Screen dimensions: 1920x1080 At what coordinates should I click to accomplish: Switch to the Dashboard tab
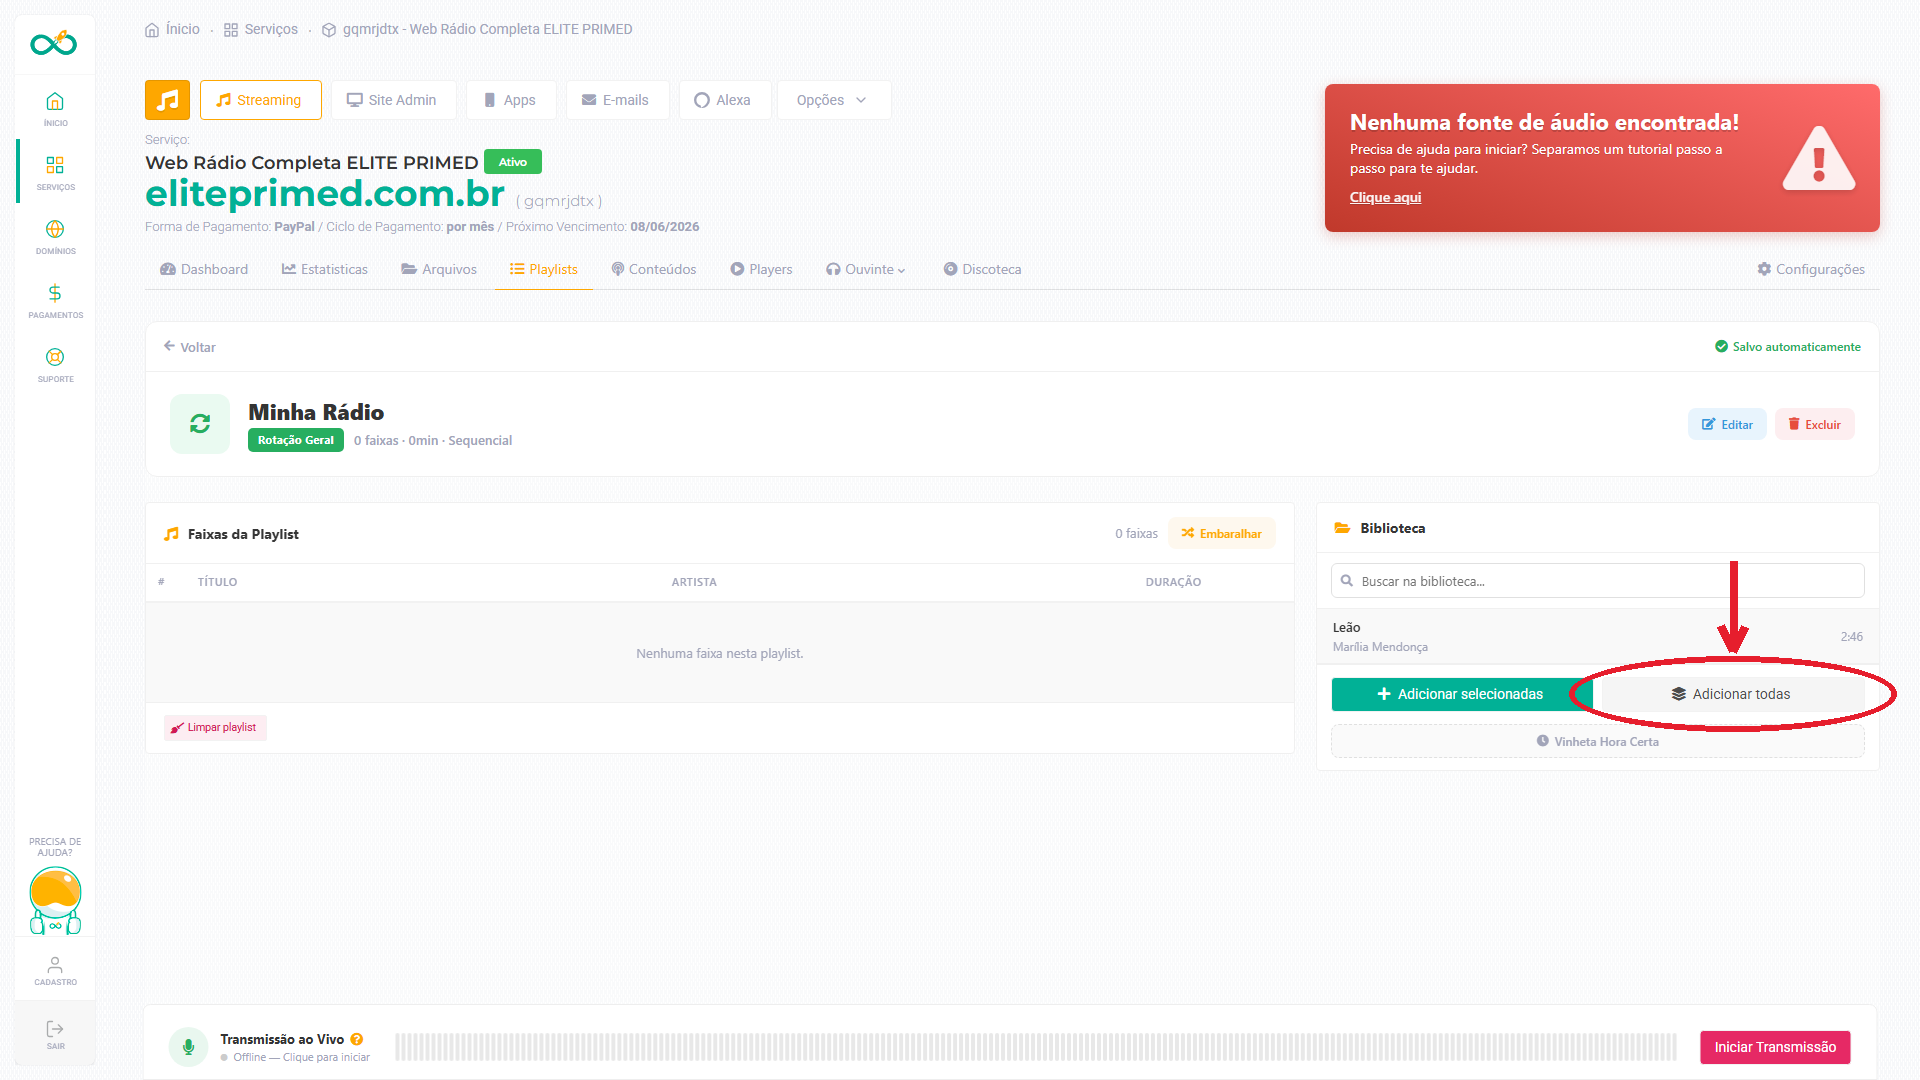click(204, 269)
